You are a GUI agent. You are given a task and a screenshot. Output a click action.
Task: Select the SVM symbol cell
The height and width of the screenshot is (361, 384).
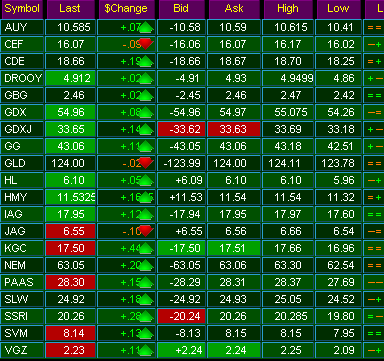22,333
